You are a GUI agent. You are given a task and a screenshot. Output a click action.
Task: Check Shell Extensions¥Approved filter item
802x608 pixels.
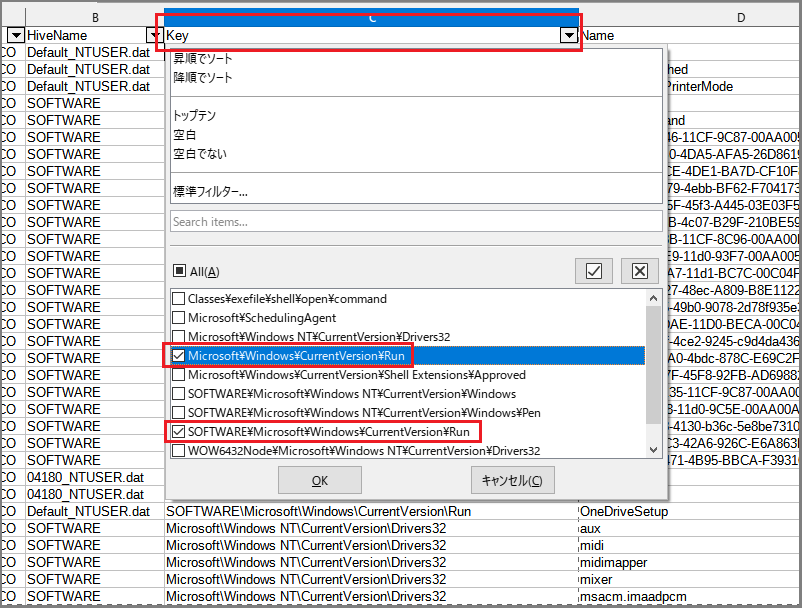click(x=179, y=375)
